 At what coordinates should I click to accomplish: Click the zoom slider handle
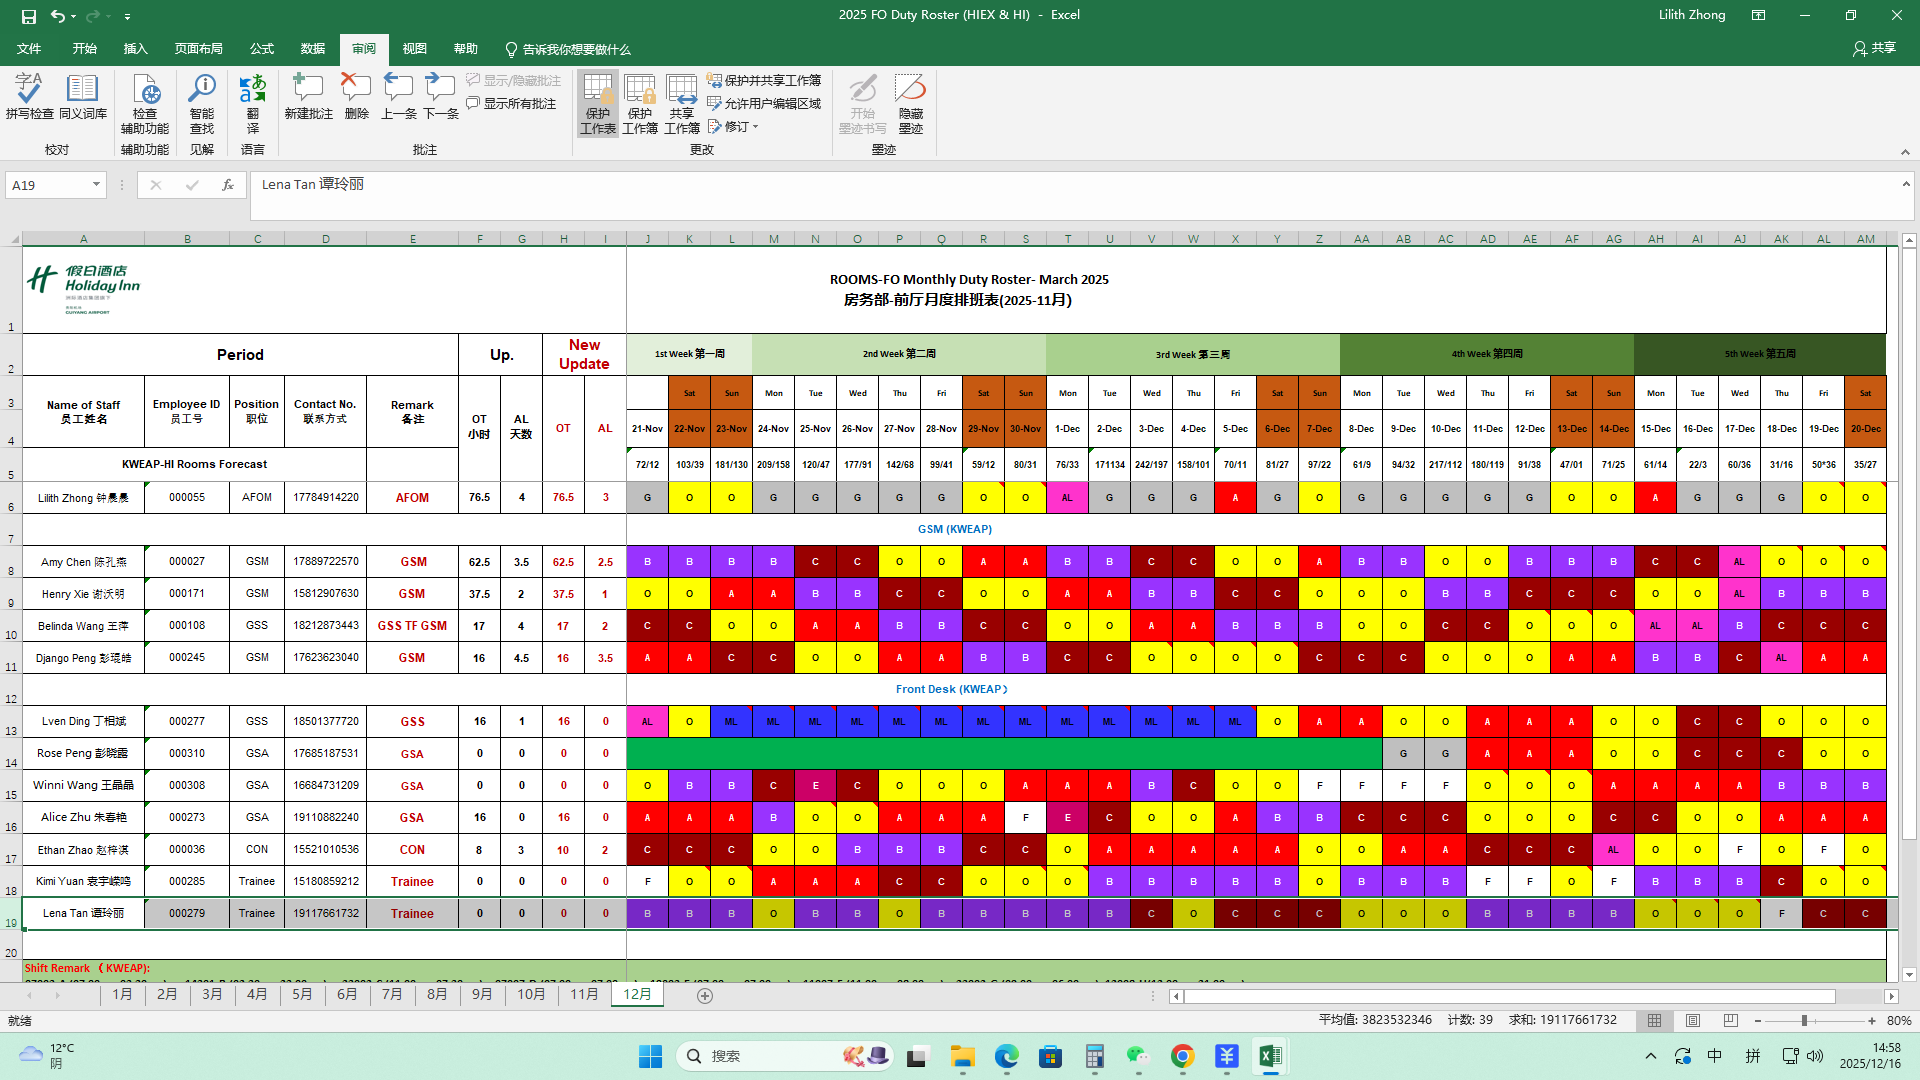[x=1804, y=1021]
